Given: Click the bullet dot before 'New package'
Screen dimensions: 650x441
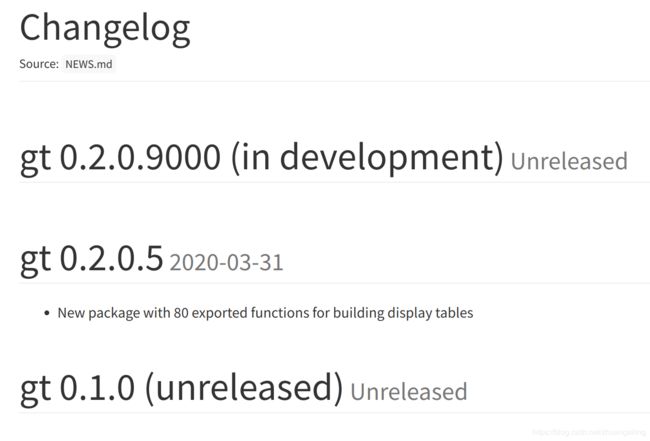Looking at the screenshot, I should 47,313.
